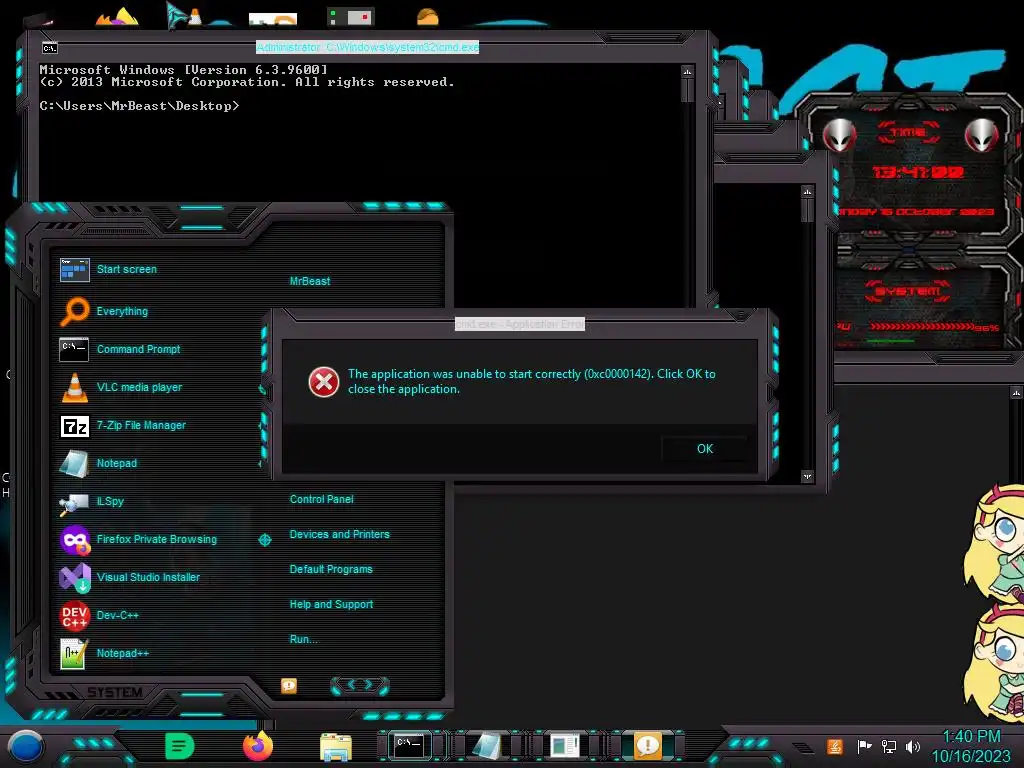Click the 7z icon in the start menu
This screenshot has height=768, width=1024.
(74, 426)
